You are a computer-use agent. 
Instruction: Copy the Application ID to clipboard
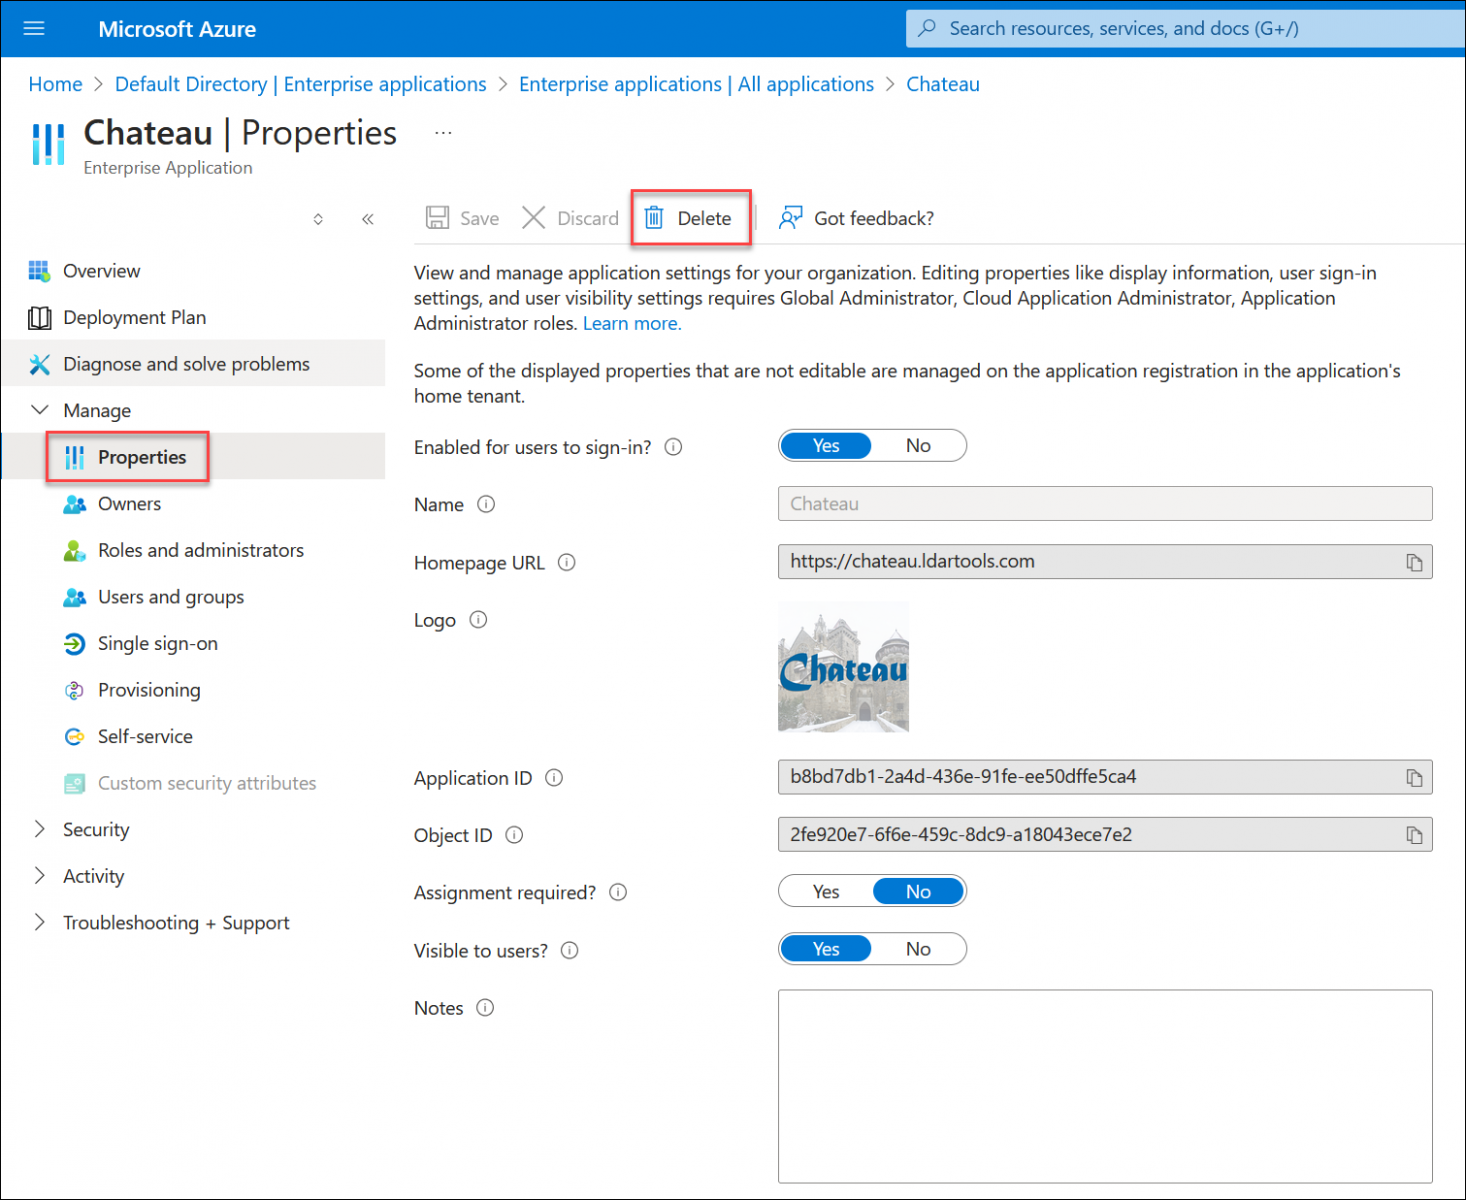[1413, 778]
